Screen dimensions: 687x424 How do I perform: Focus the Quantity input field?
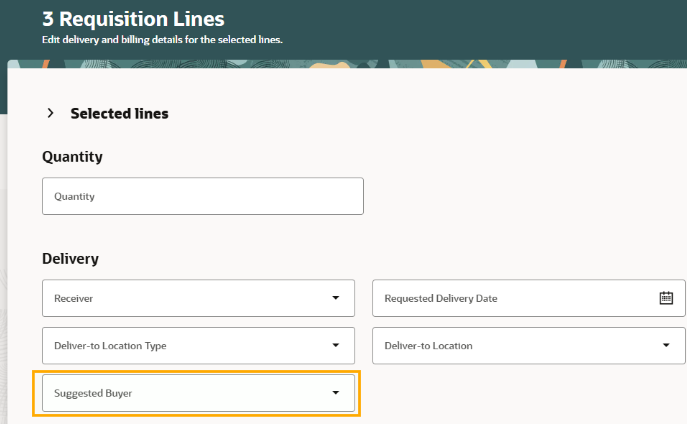click(x=202, y=196)
